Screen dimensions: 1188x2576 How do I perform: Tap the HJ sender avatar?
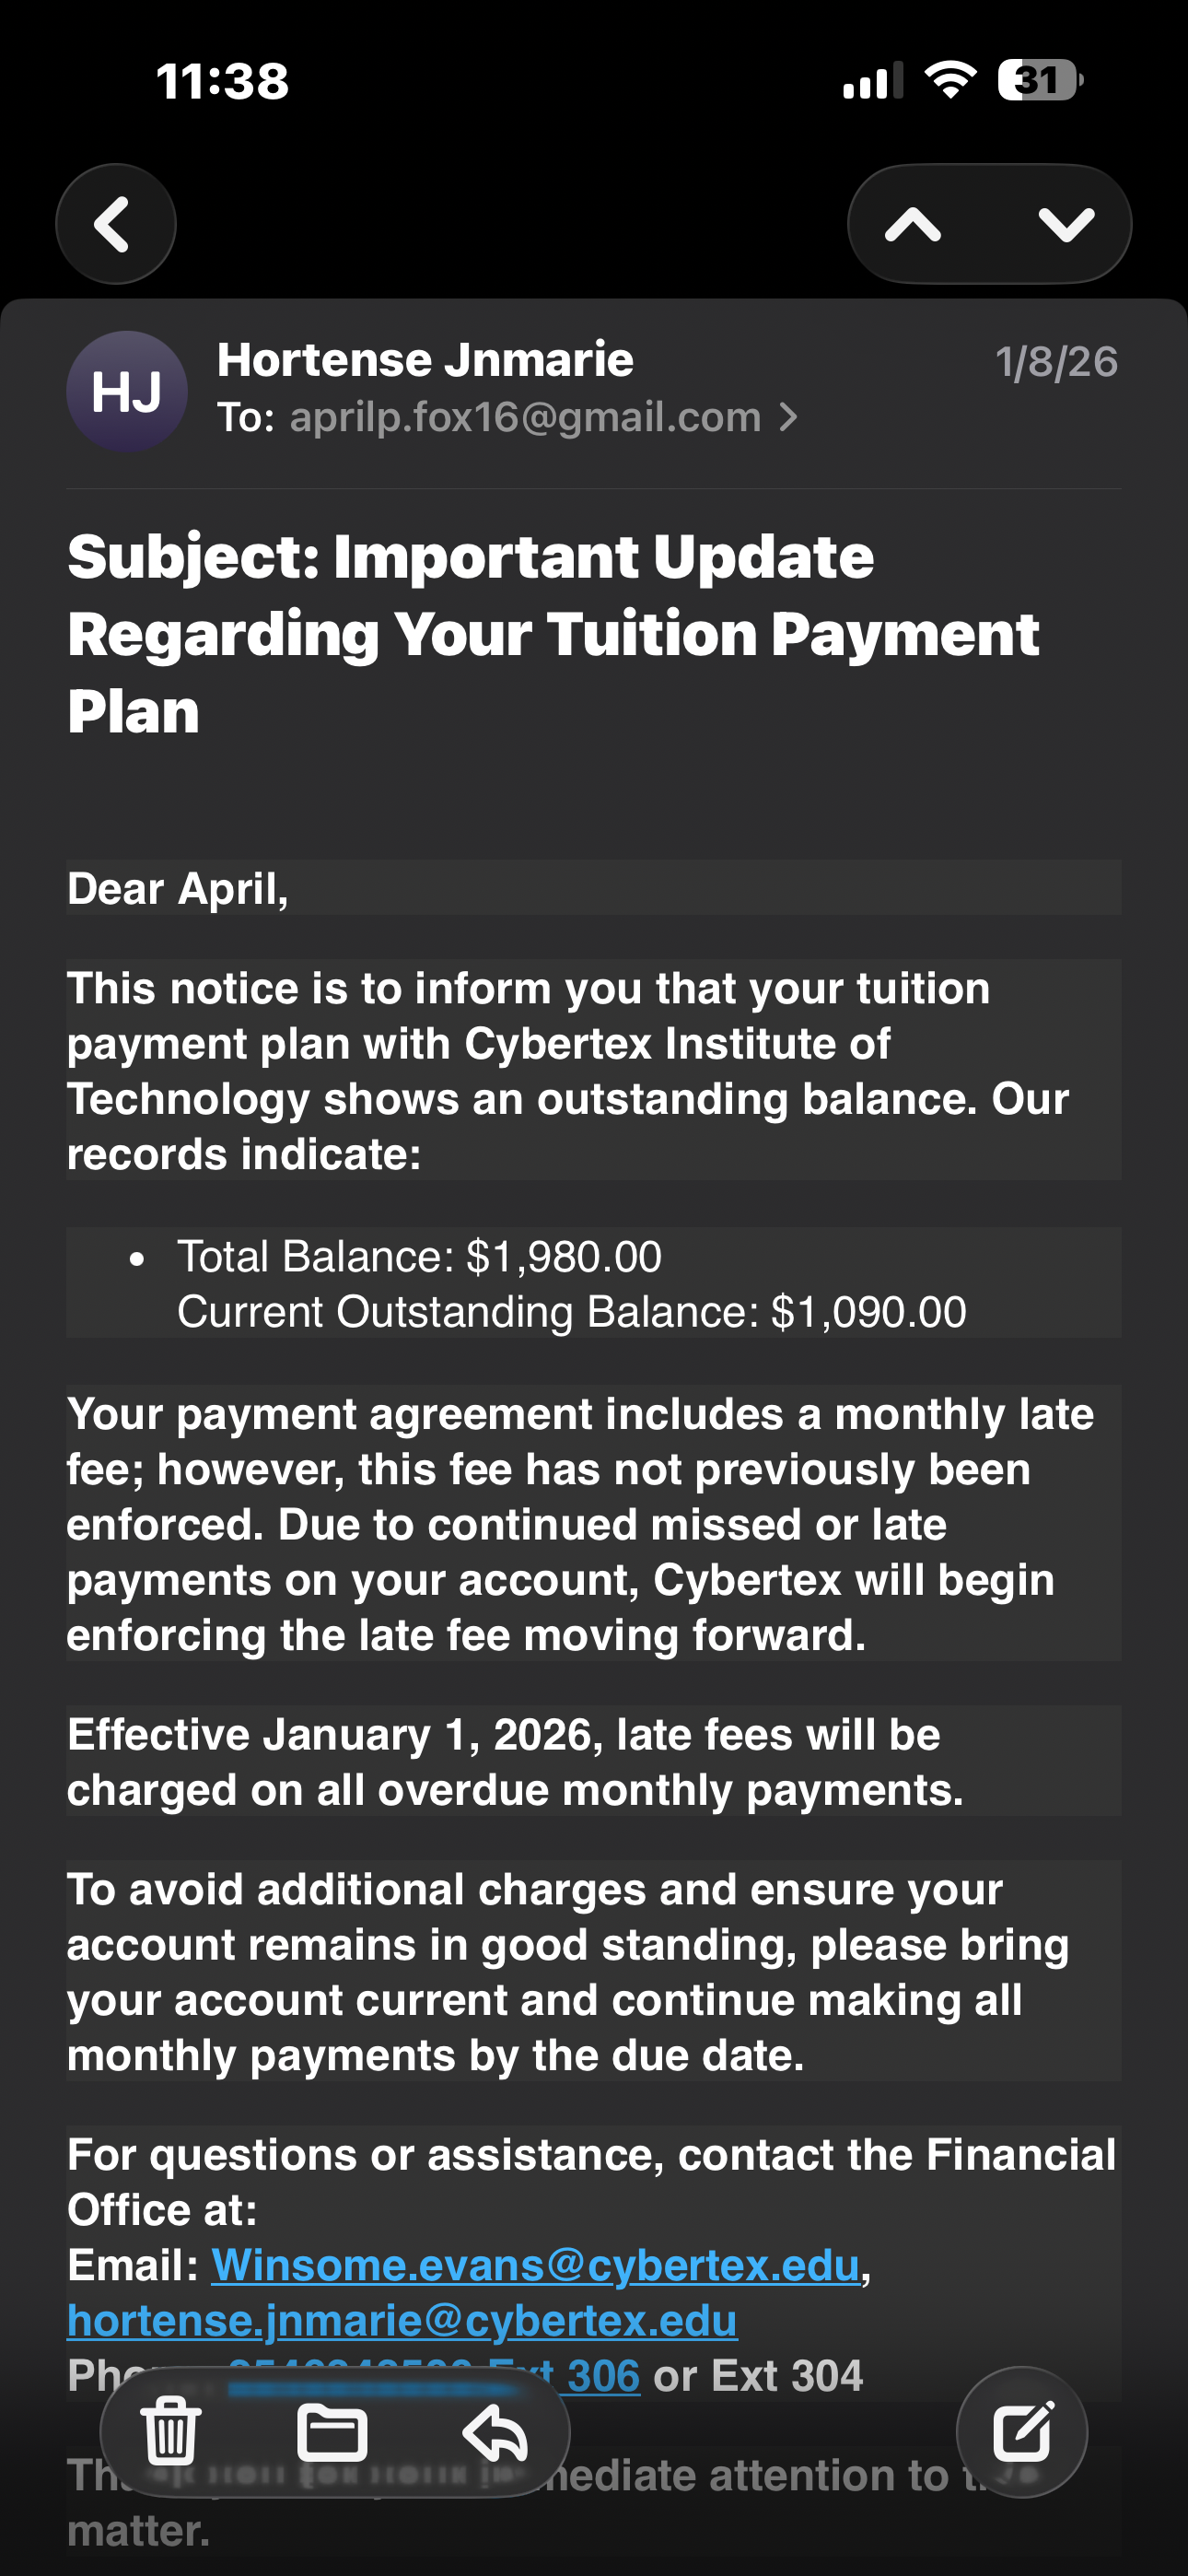127,391
